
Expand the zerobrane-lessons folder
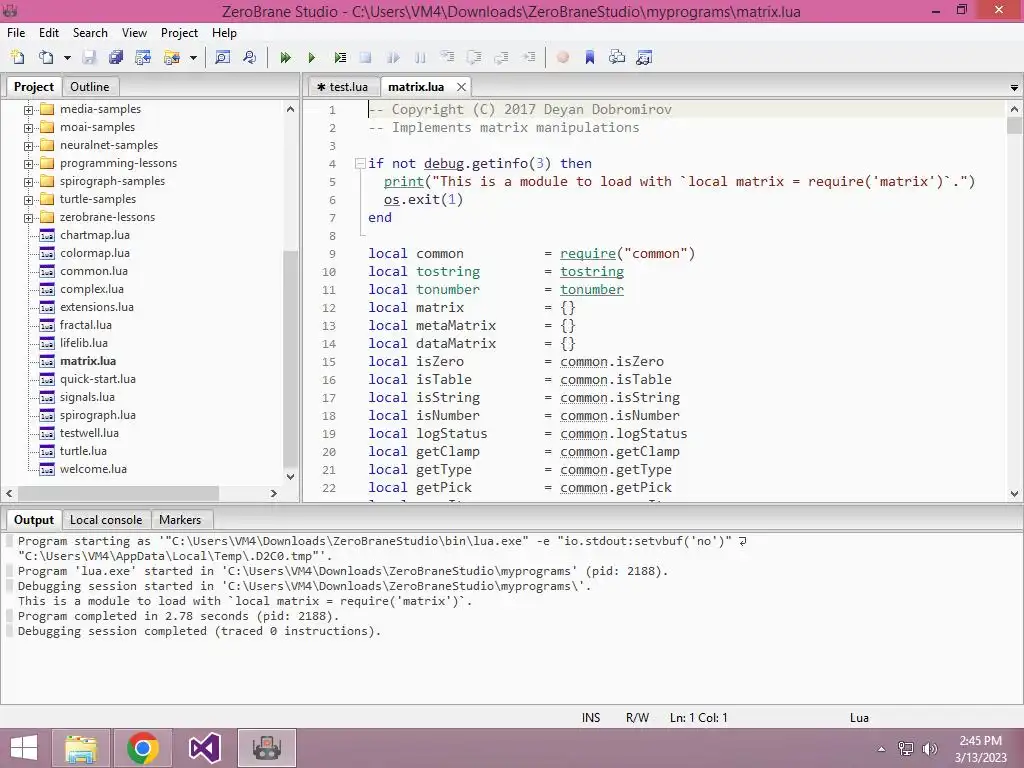click(x=28, y=217)
